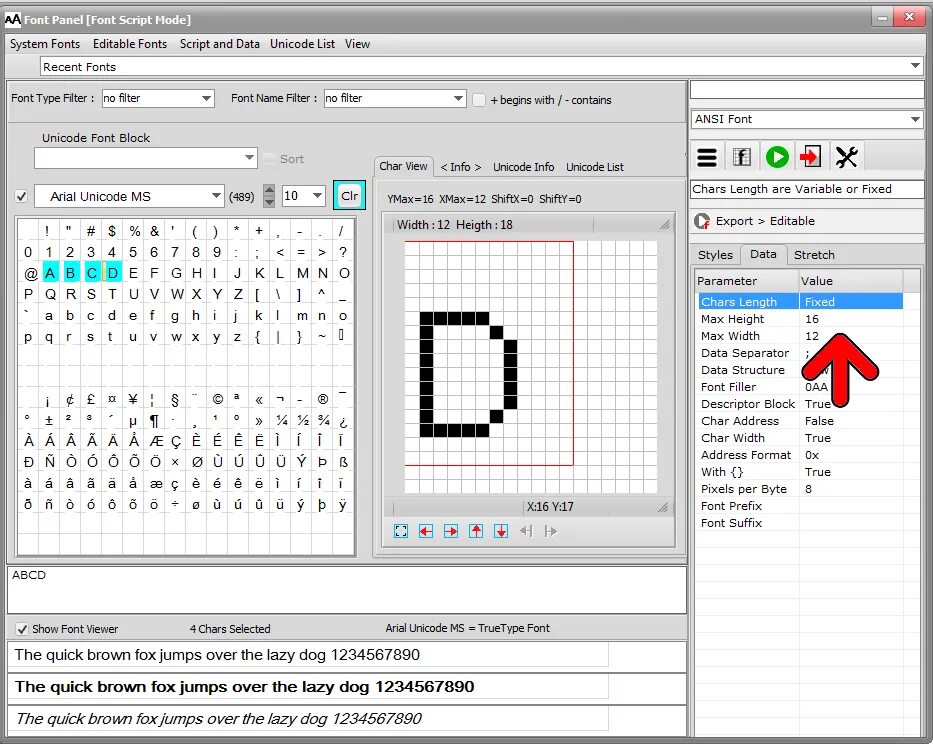Open the Arial Unicode MS font dropdown
This screenshot has height=744, width=933.
216,196
